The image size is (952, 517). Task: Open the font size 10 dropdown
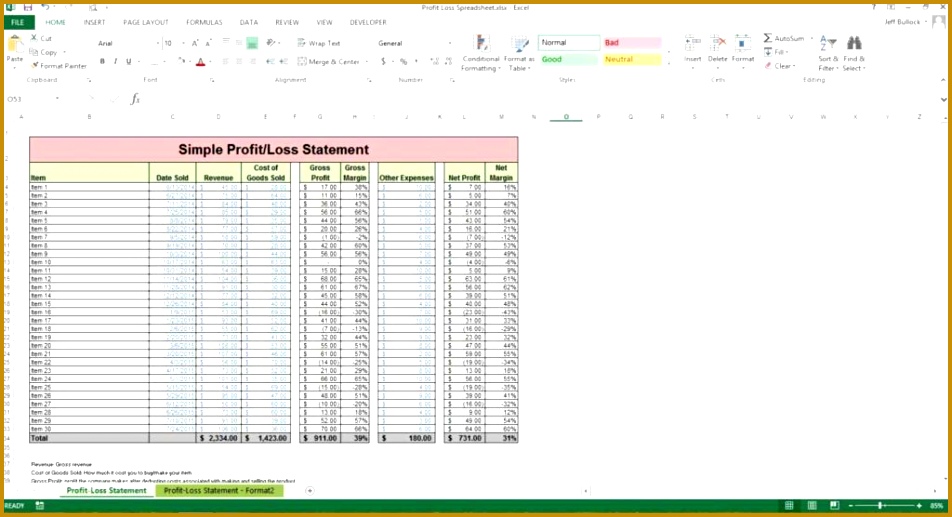click(183, 43)
